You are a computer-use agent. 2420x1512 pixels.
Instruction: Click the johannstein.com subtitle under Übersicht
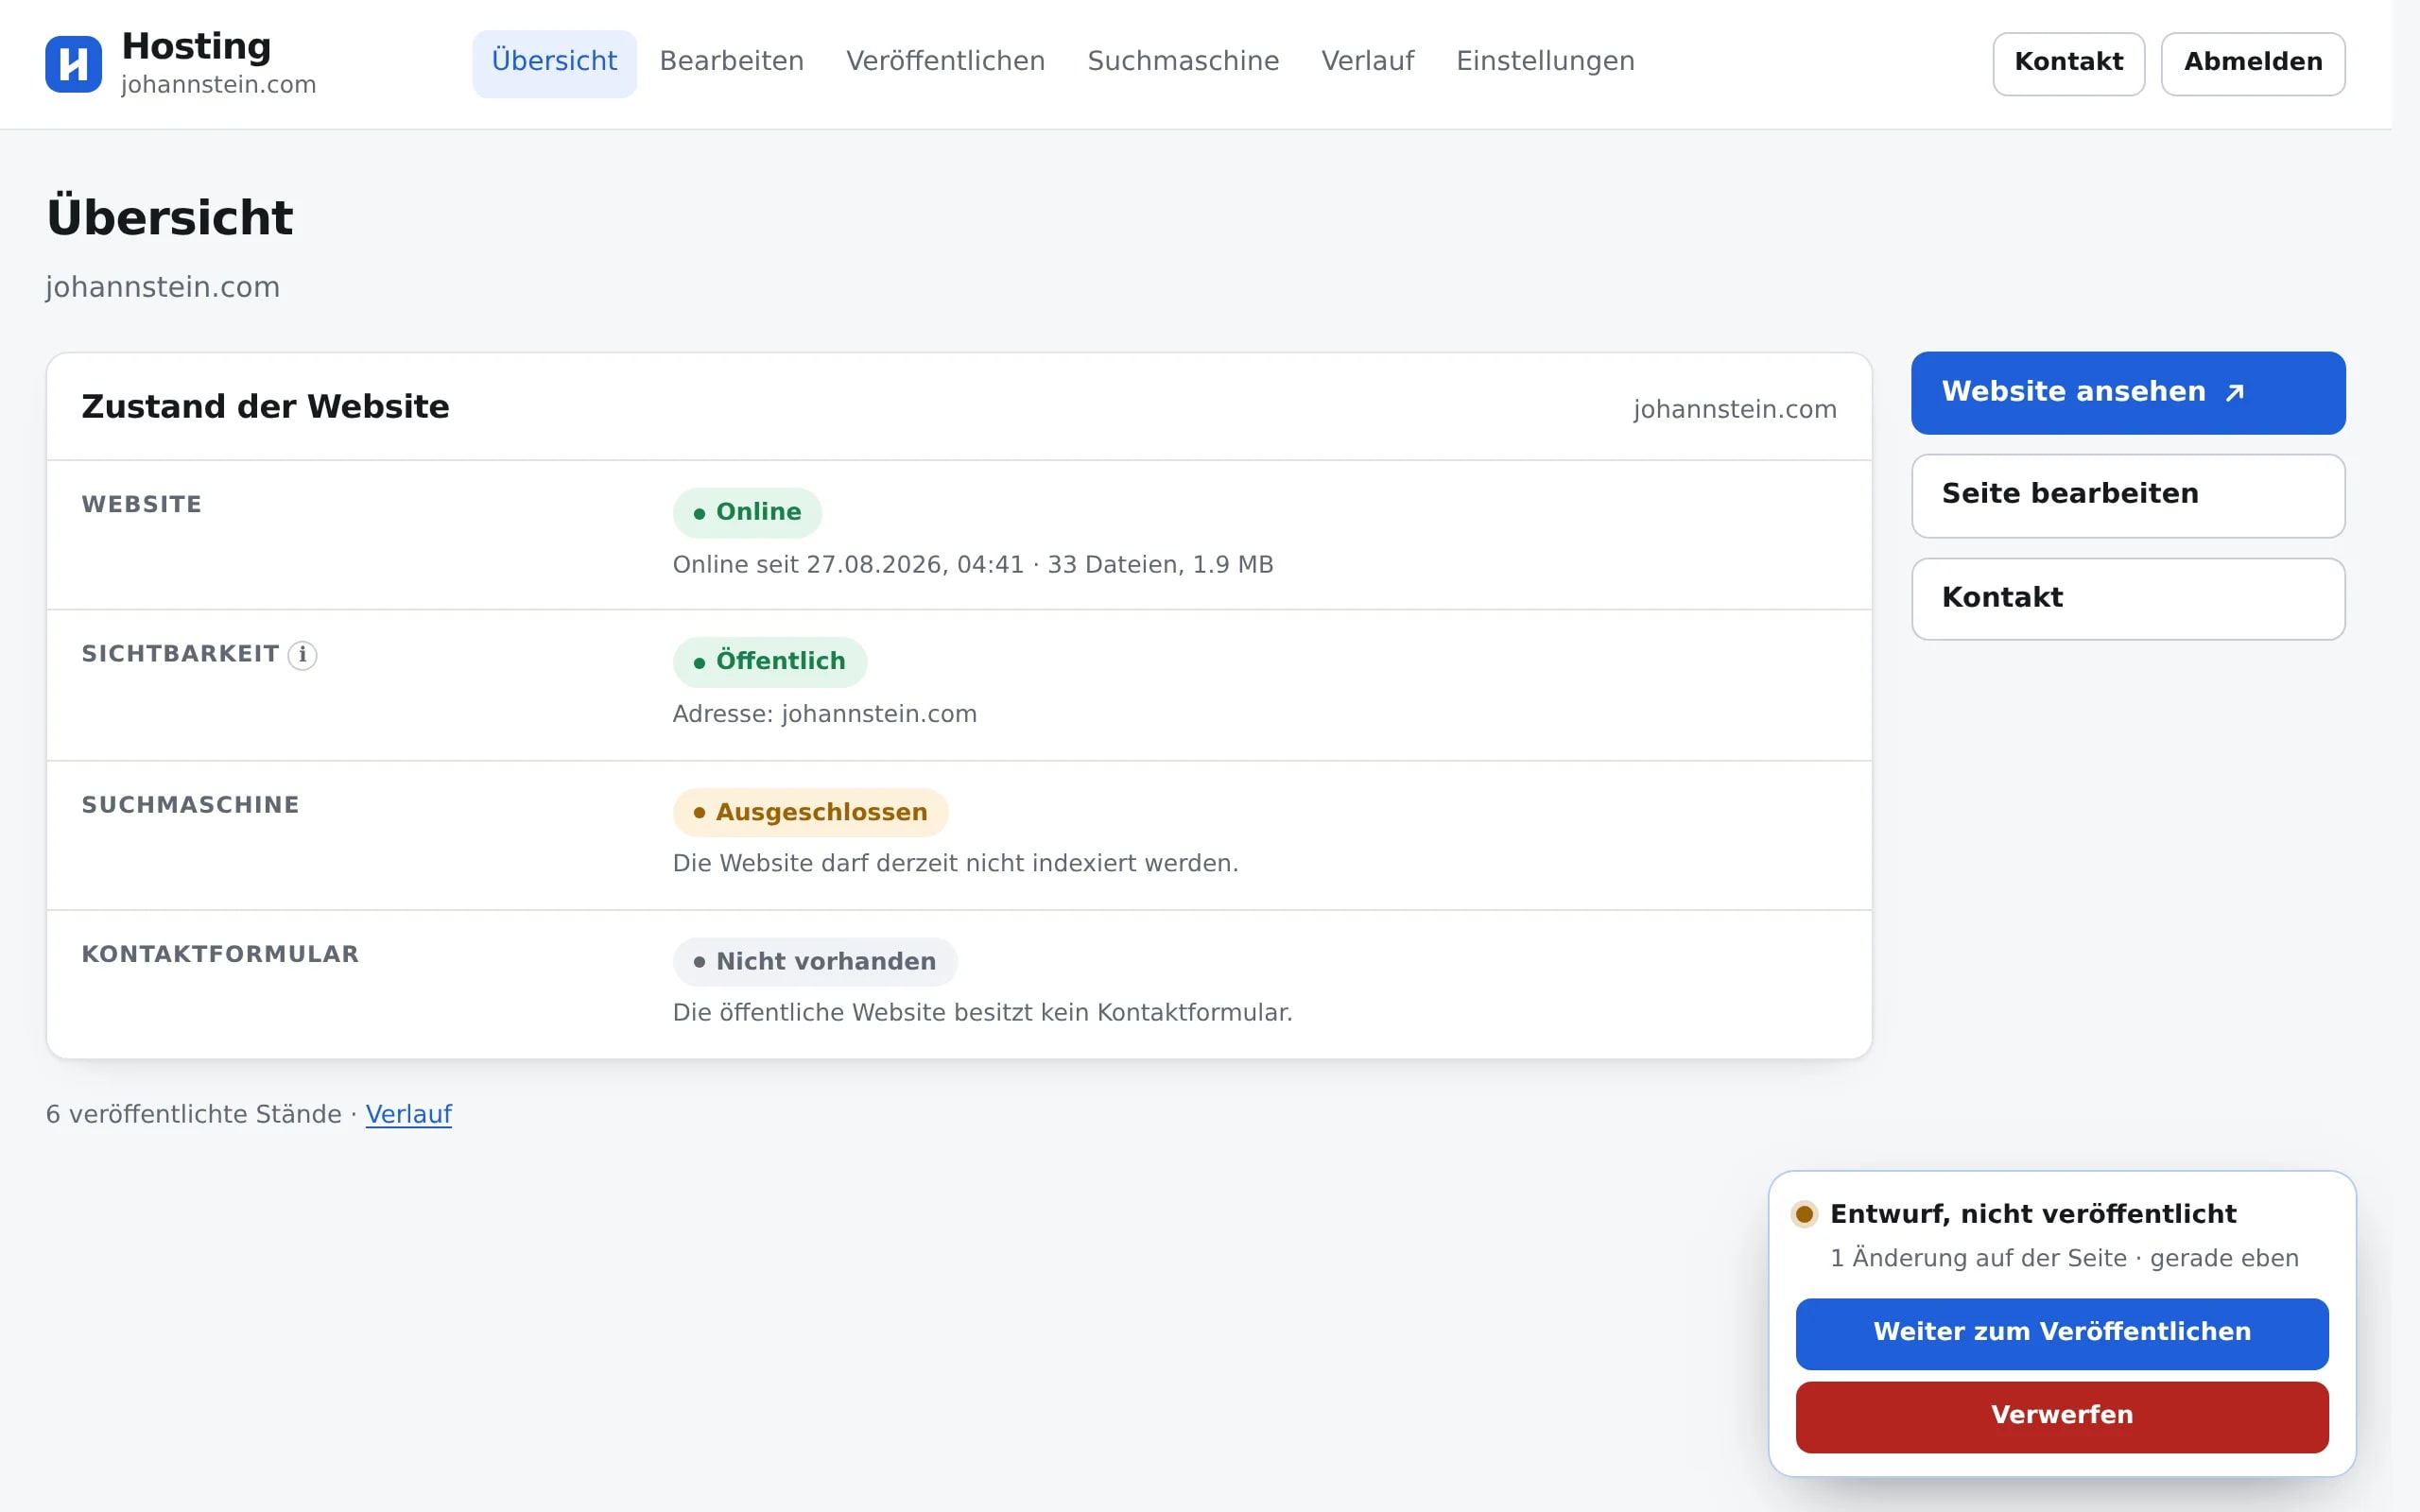[x=162, y=287]
